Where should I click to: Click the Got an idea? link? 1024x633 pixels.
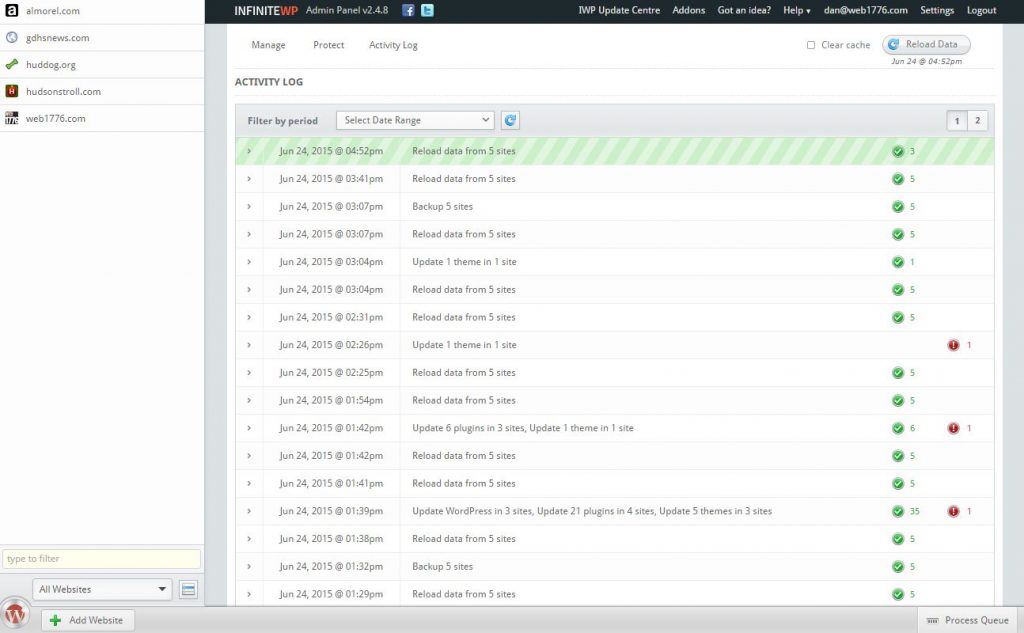pyautogui.click(x=744, y=10)
